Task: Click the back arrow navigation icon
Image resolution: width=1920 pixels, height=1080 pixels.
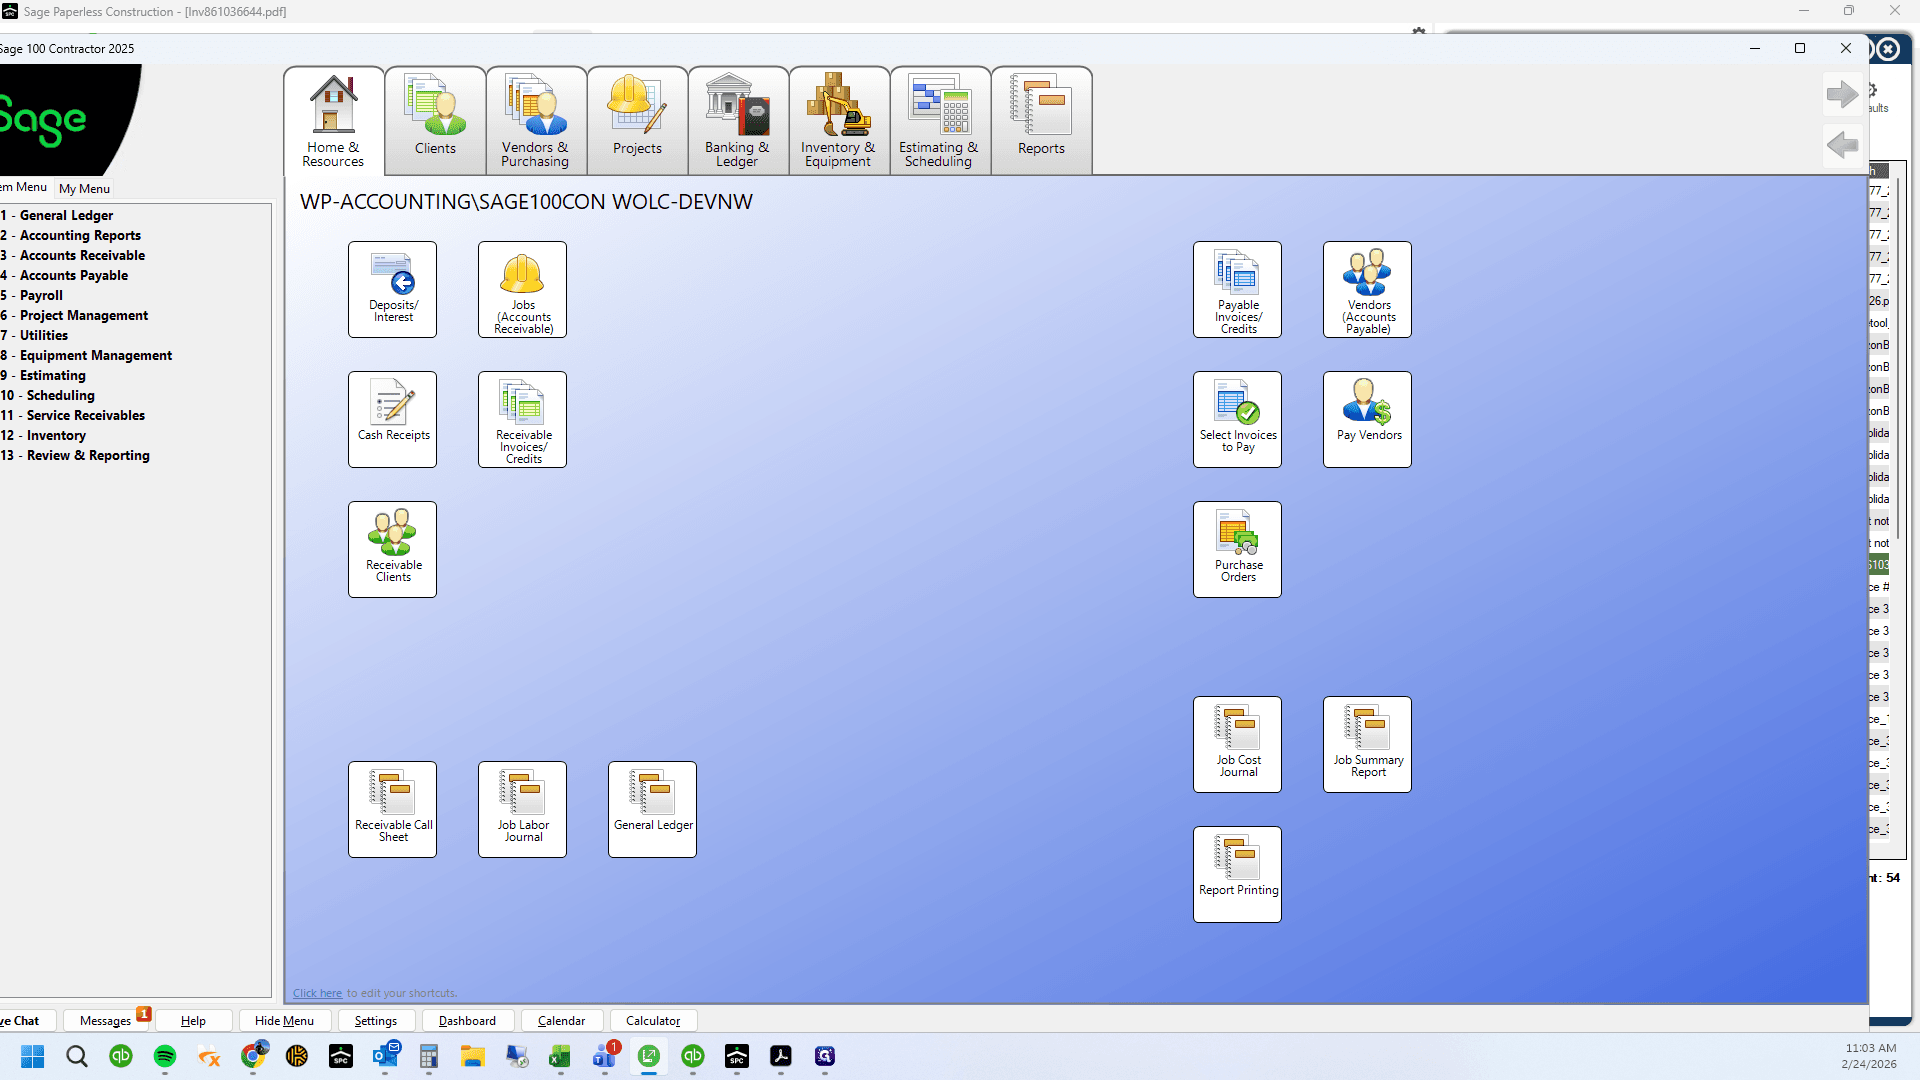Action: [x=1842, y=145]
